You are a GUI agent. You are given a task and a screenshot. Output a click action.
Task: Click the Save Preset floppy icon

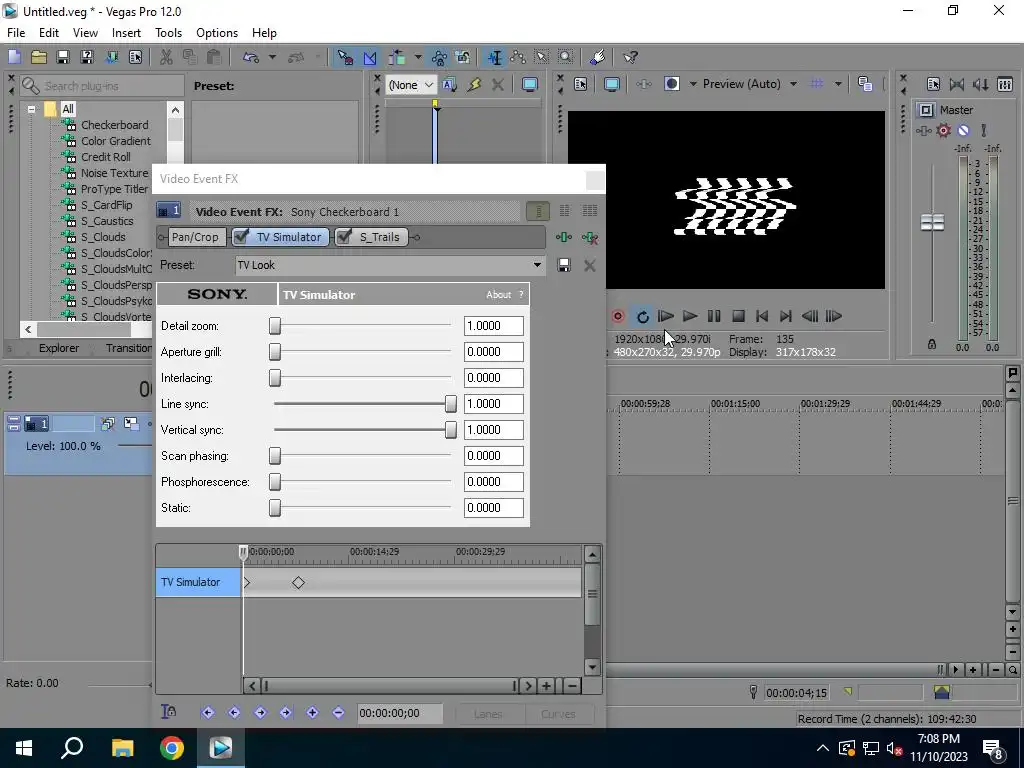[564, 265]
